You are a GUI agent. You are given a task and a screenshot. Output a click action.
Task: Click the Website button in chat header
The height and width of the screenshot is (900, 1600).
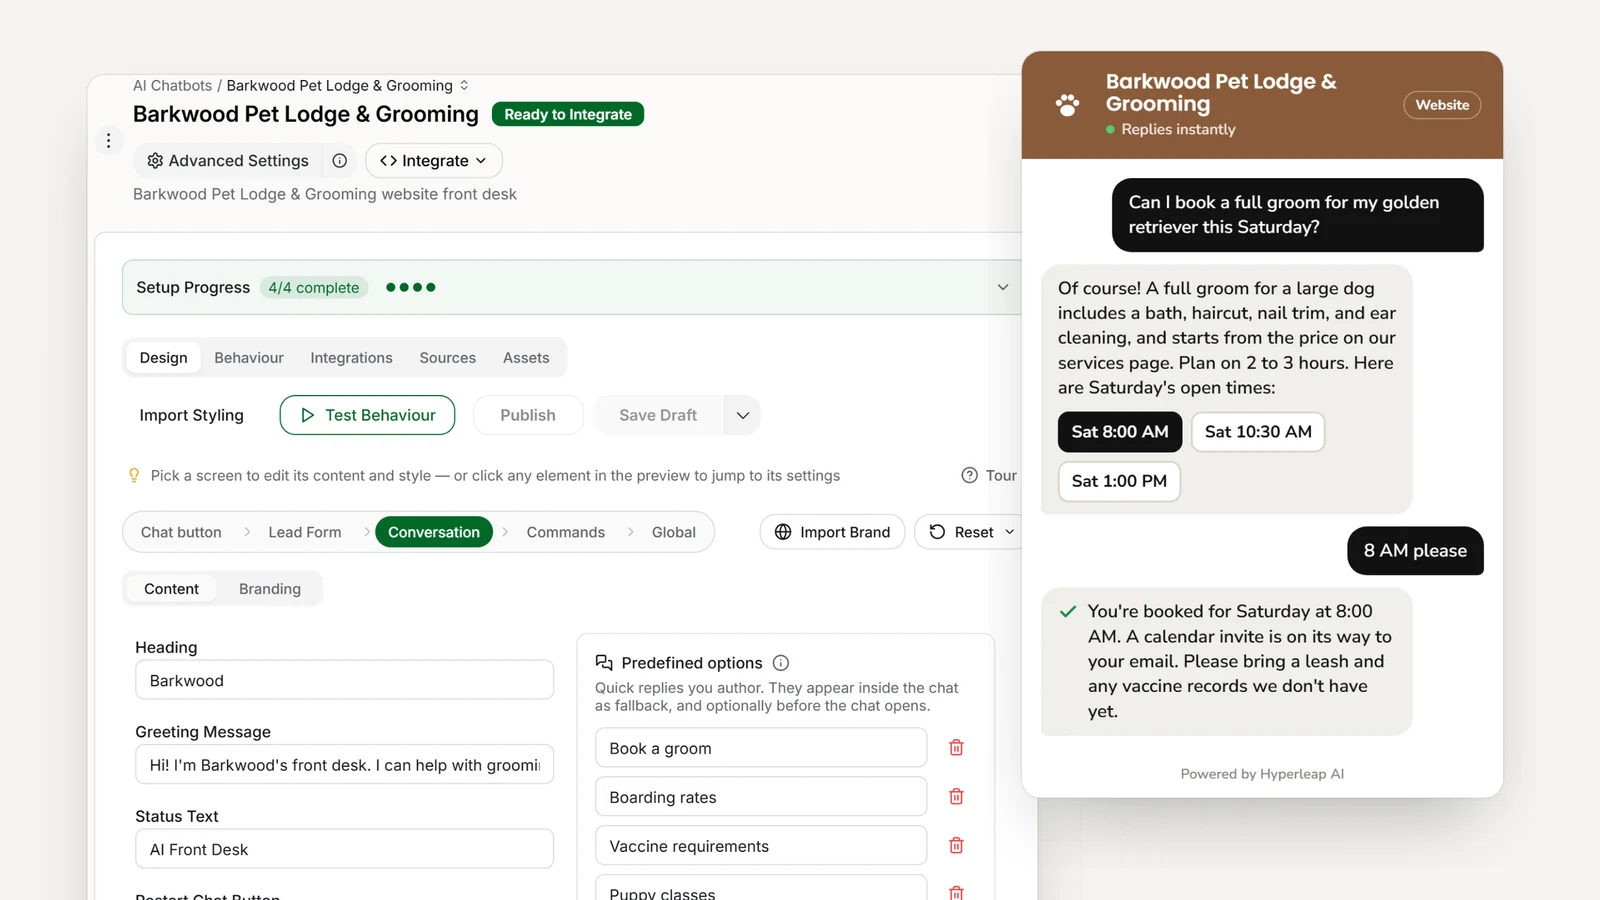(x=1442, y=105)
